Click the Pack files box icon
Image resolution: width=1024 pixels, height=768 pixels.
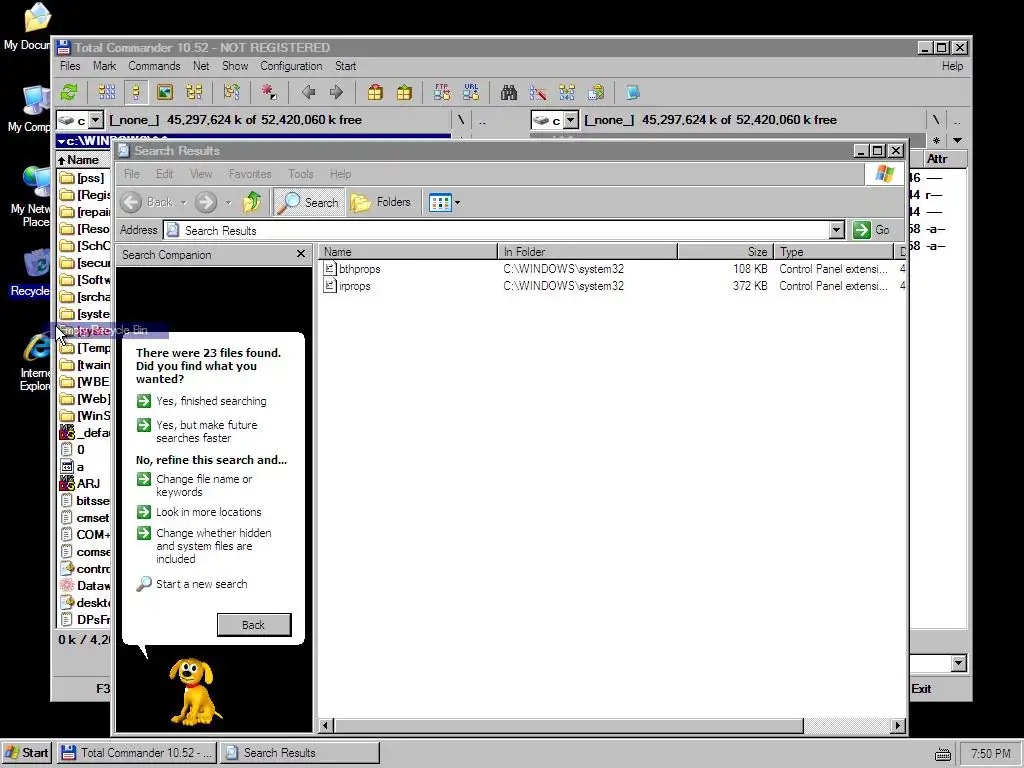[x=375, y=92]
